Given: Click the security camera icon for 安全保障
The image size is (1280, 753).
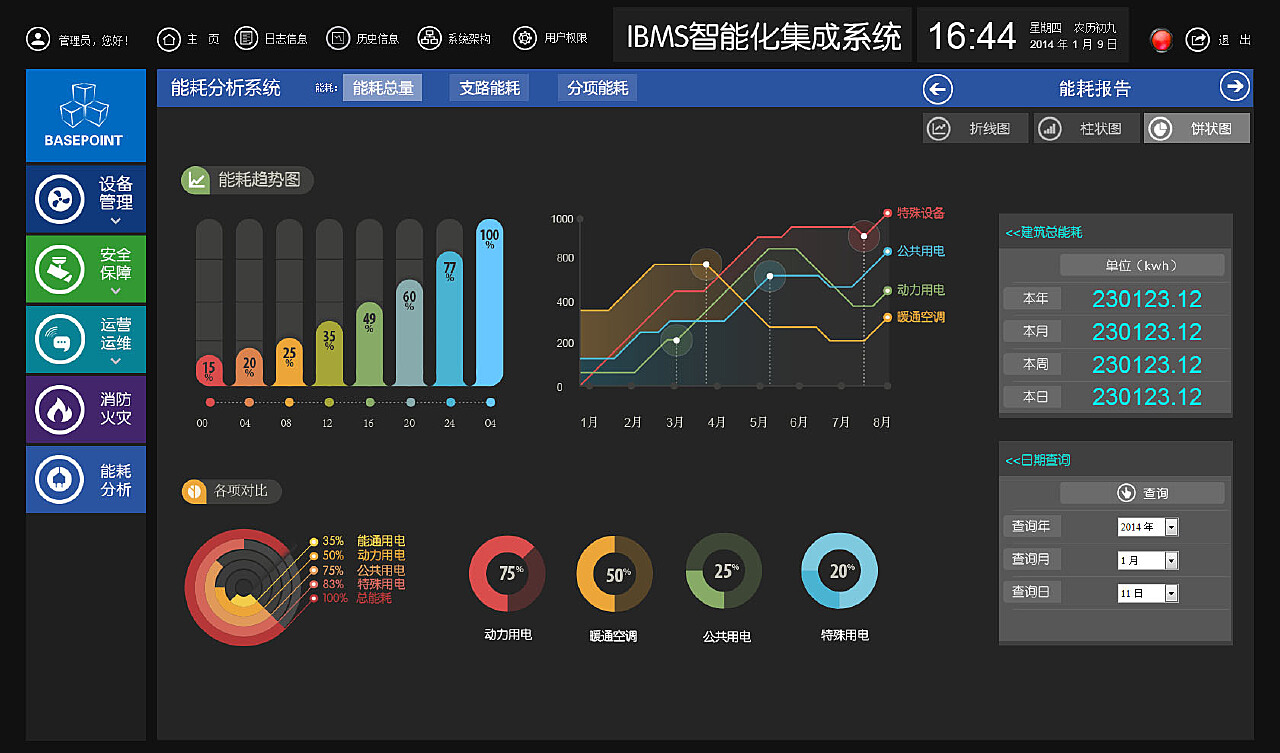Looking at the screenshot, I should 60,269.
